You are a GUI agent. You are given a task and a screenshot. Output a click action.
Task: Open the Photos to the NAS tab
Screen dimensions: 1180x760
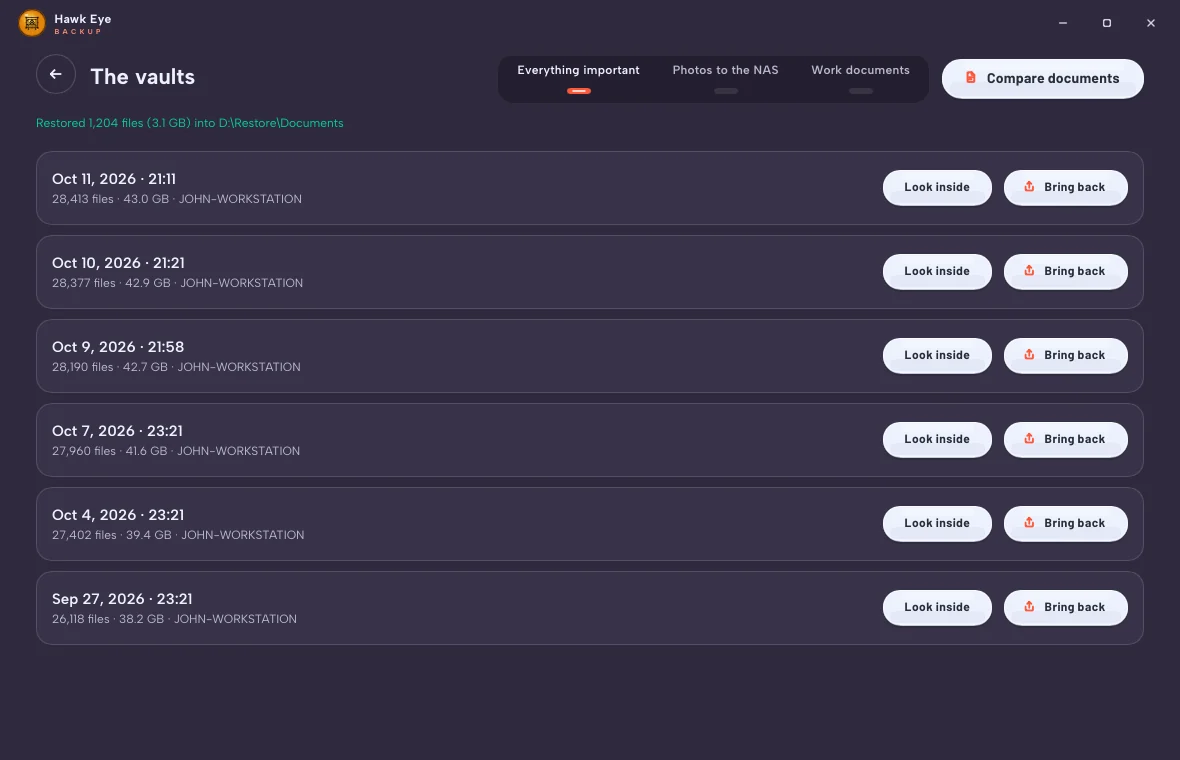click(x=725, y=78)
